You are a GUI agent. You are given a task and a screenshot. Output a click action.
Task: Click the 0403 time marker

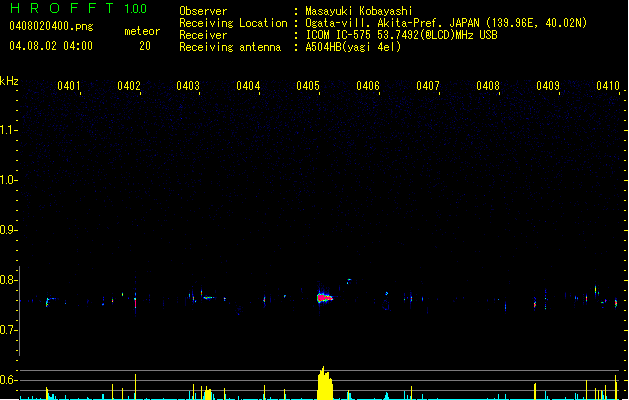pos(188,85)
